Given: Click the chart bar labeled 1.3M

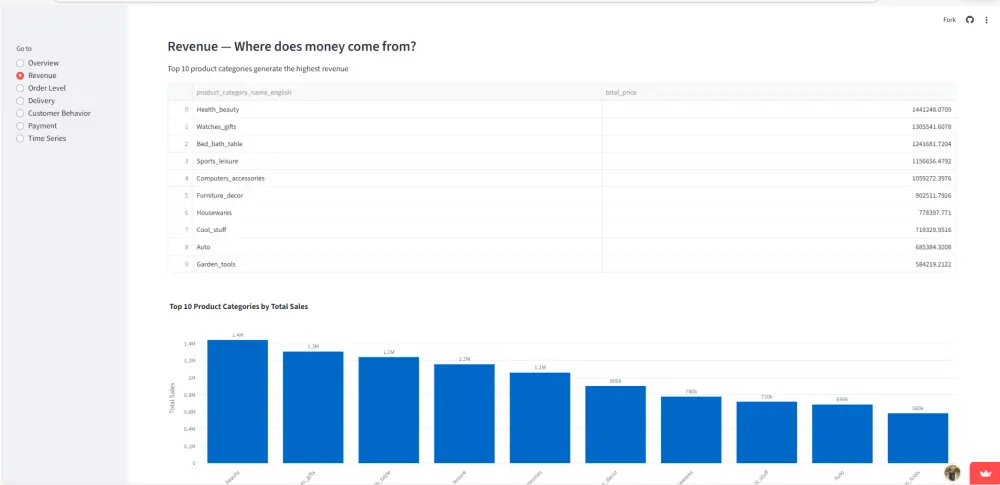Looking at the screenshot, I should pos(313,407).
